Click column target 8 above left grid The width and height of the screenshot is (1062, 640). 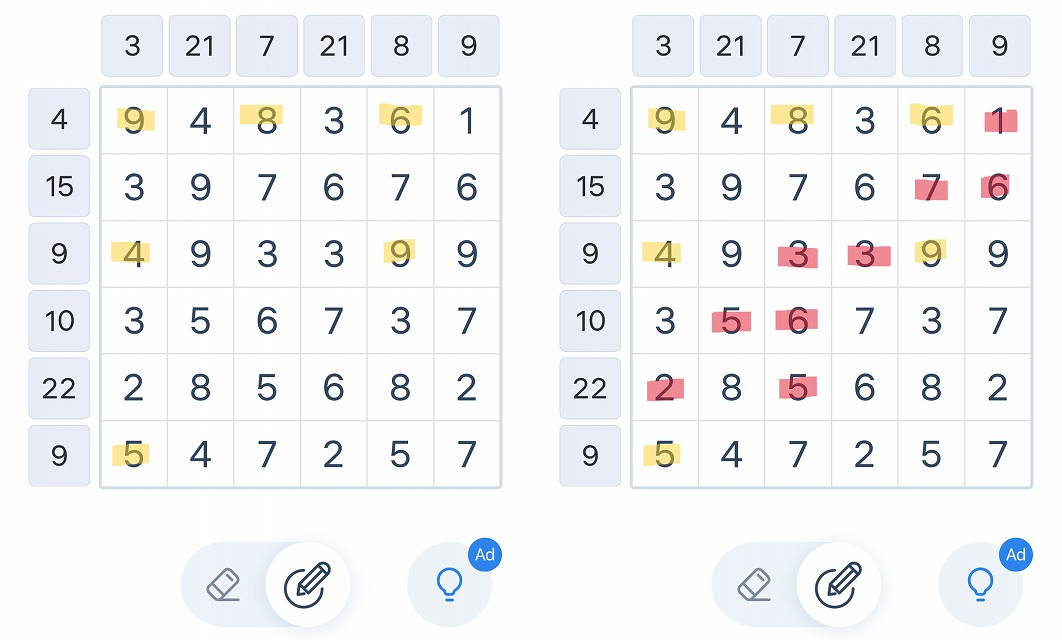pos(401,46)
